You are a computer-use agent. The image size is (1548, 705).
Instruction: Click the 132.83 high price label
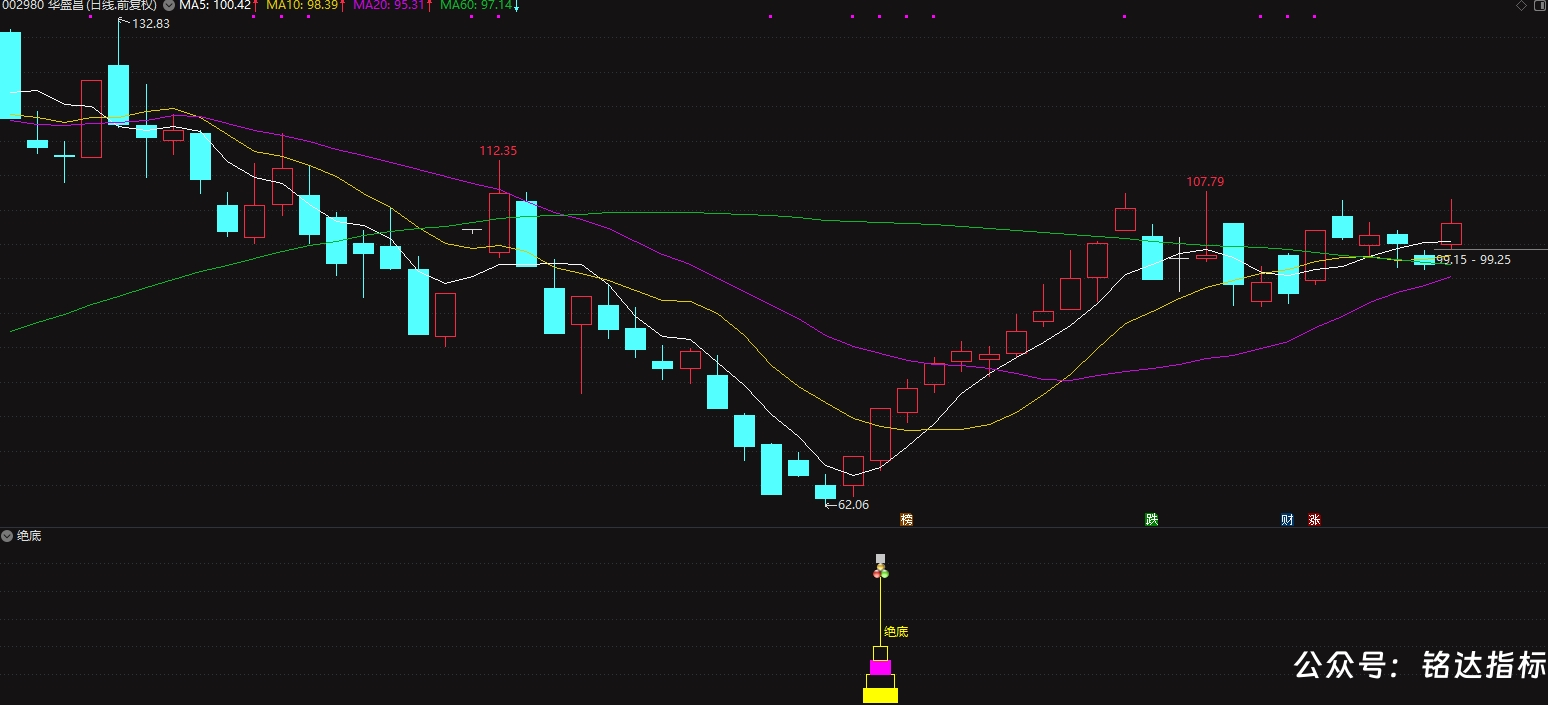(151, 23)
